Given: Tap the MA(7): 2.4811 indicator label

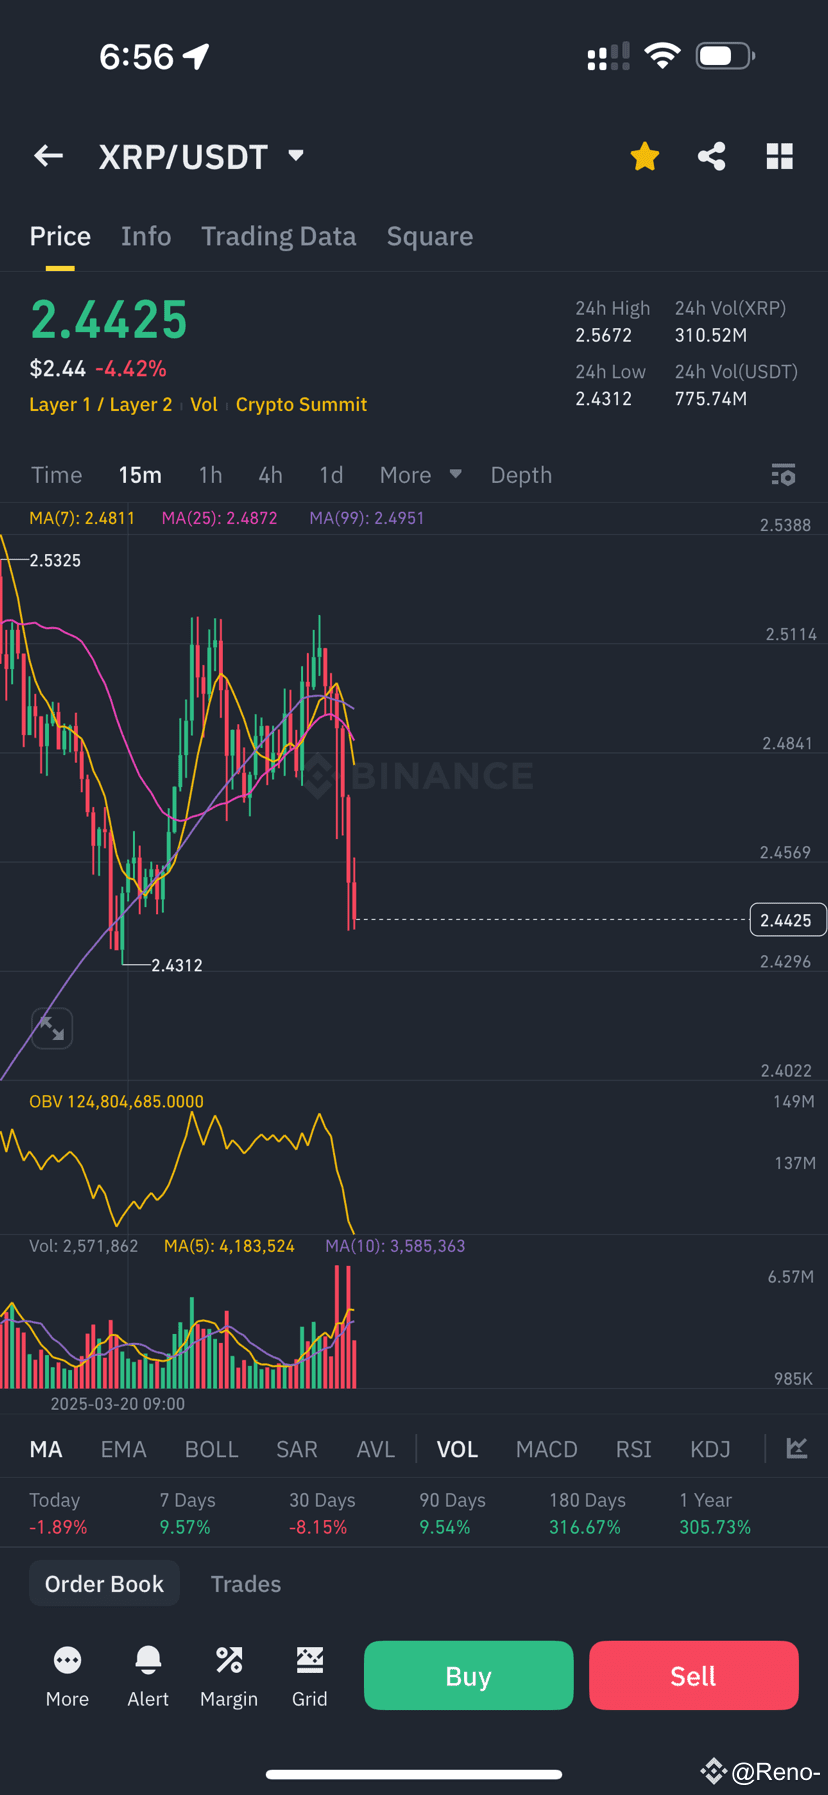Looking at the screenshot, I should [x=82, y=518].
